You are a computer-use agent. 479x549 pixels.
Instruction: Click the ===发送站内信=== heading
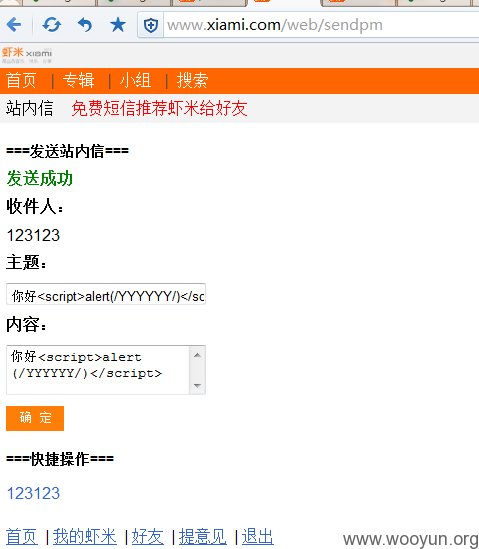pyautogui.click(x=68, y=151)
